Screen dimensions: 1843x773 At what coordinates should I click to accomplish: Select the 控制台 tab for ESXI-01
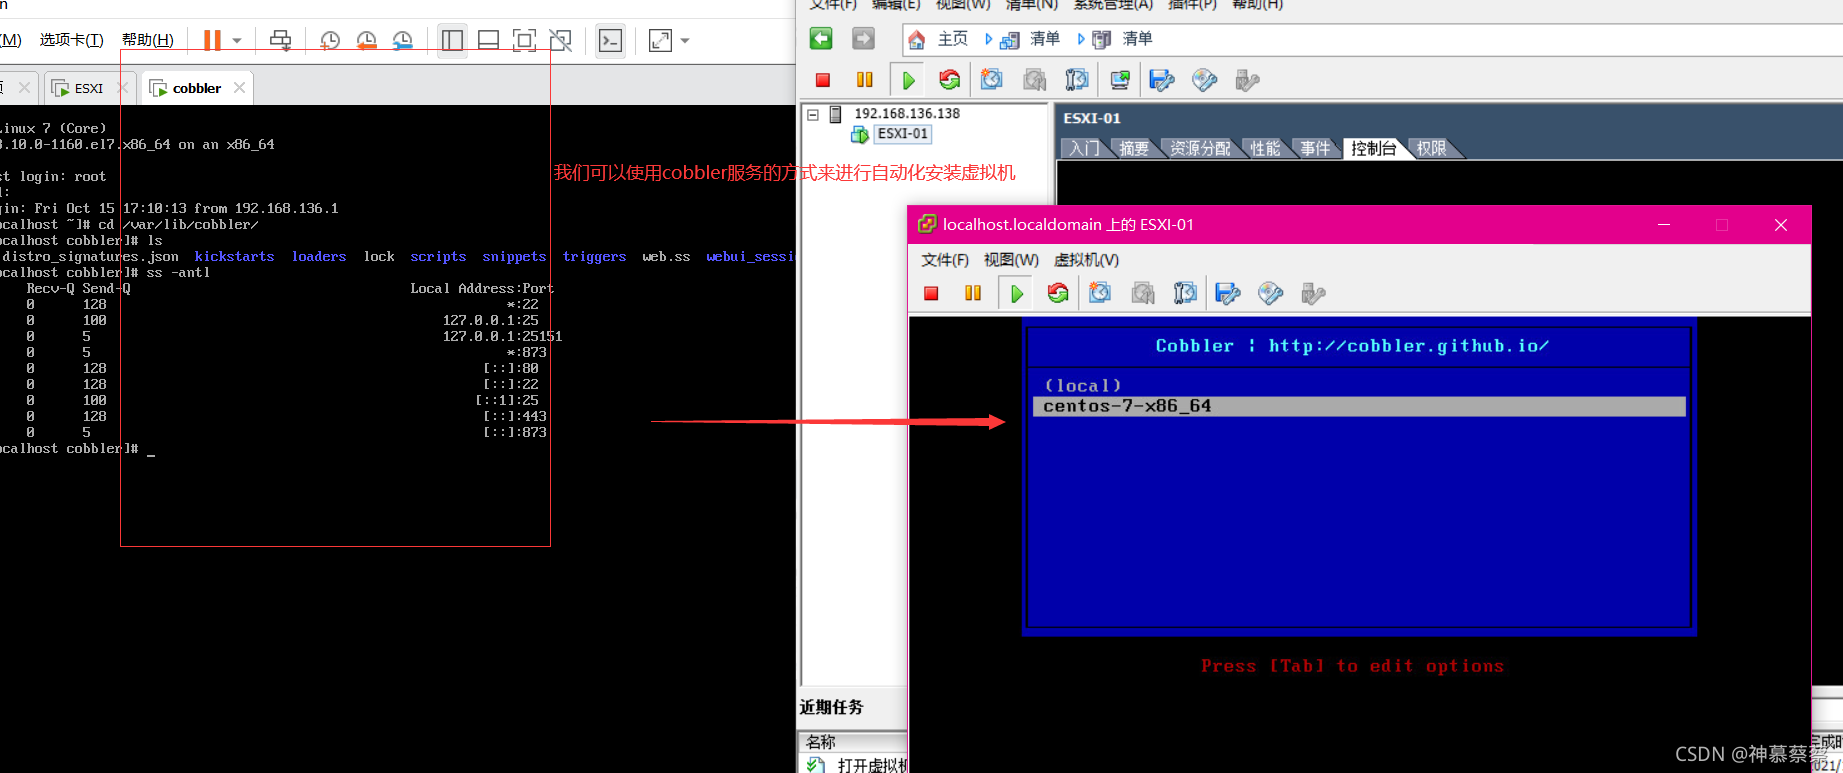(x=1374, y=148)
